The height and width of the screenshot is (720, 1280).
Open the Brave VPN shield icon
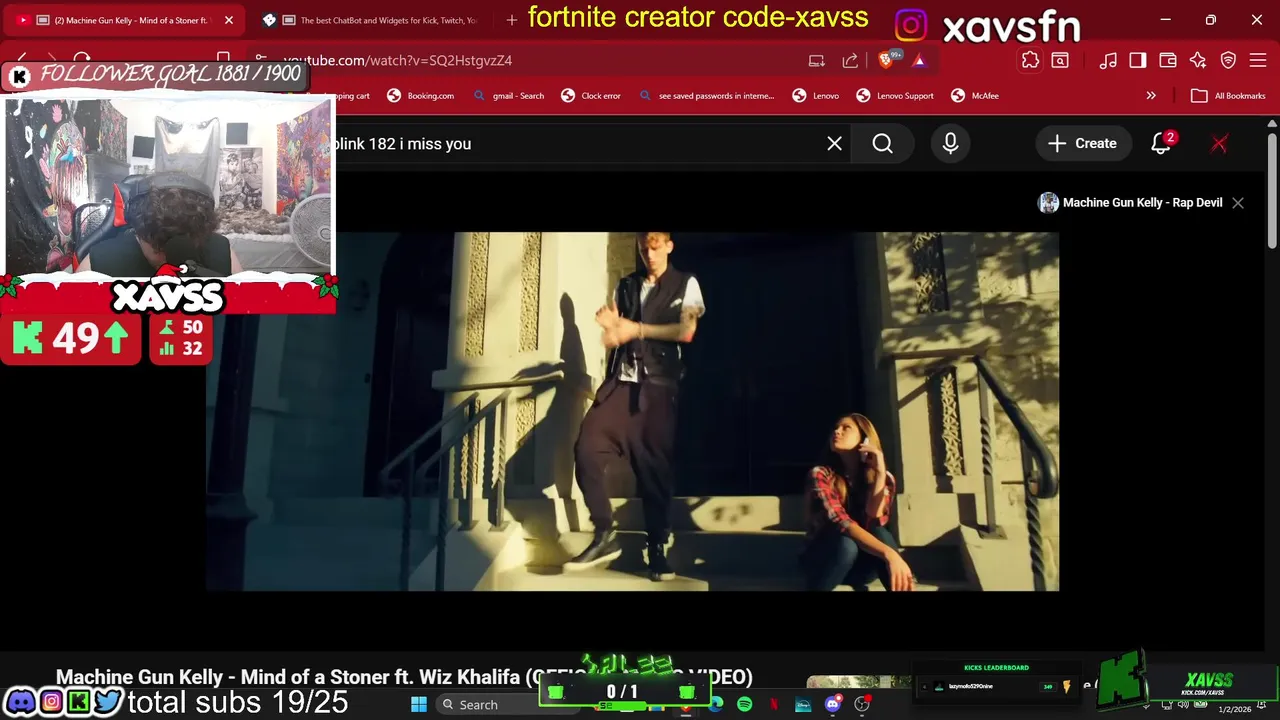point(1228,60)
